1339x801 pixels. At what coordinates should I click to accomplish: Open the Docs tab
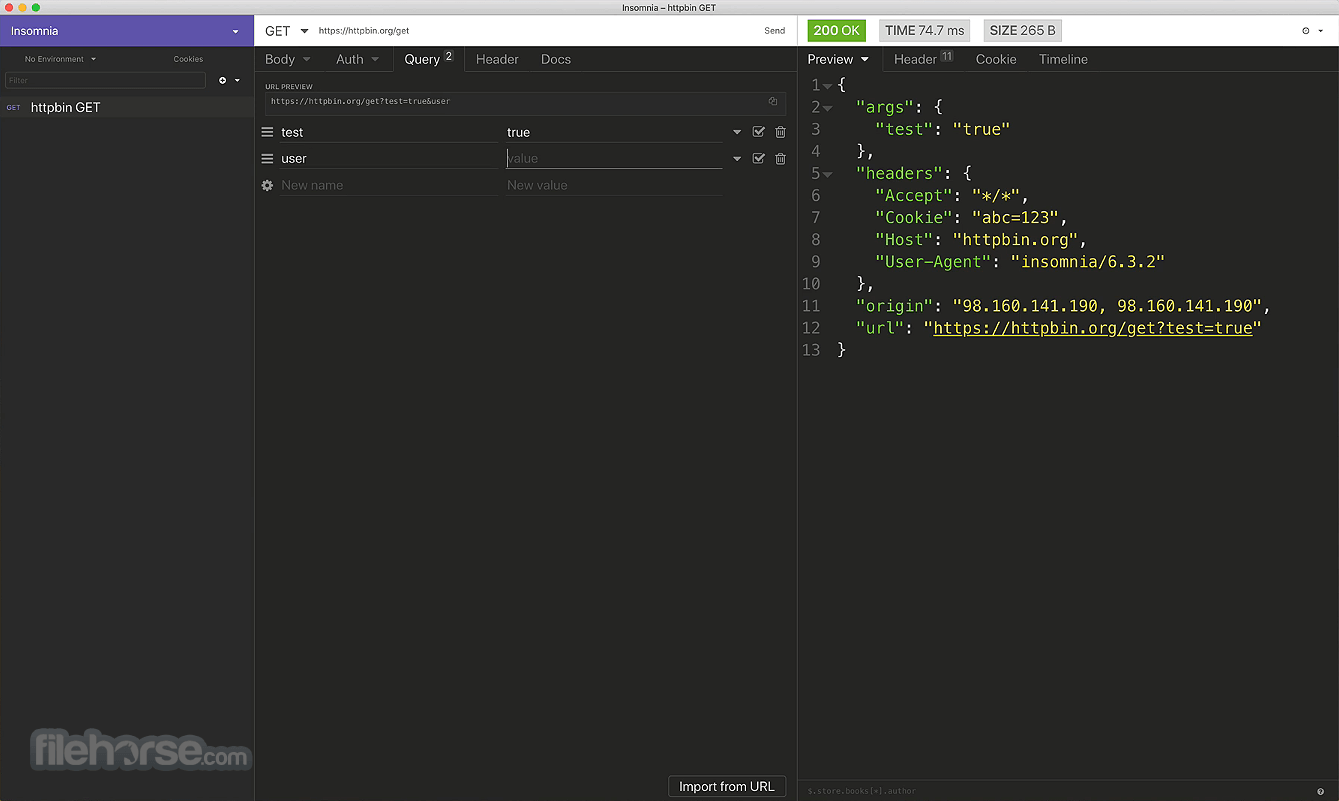pyautogui.click(x=556, y=59)
